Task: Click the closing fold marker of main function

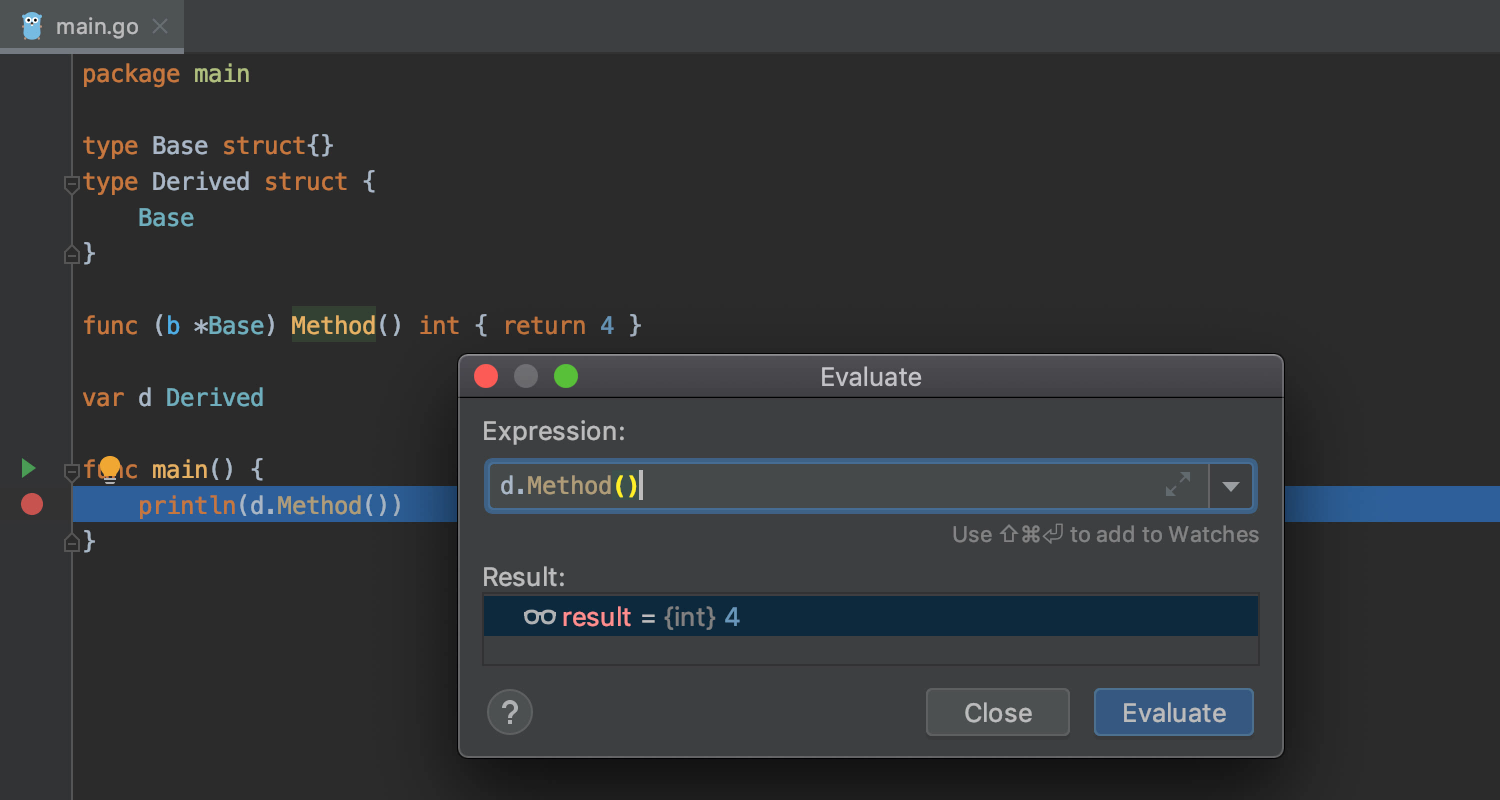Action: (x=71, y=543)
